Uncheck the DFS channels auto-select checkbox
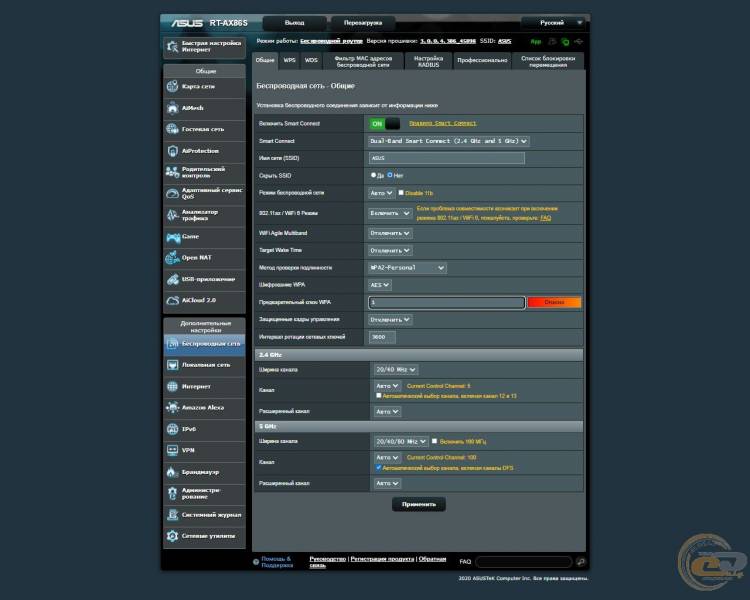This screenshot has width=750, height=600. coord(379,467)
